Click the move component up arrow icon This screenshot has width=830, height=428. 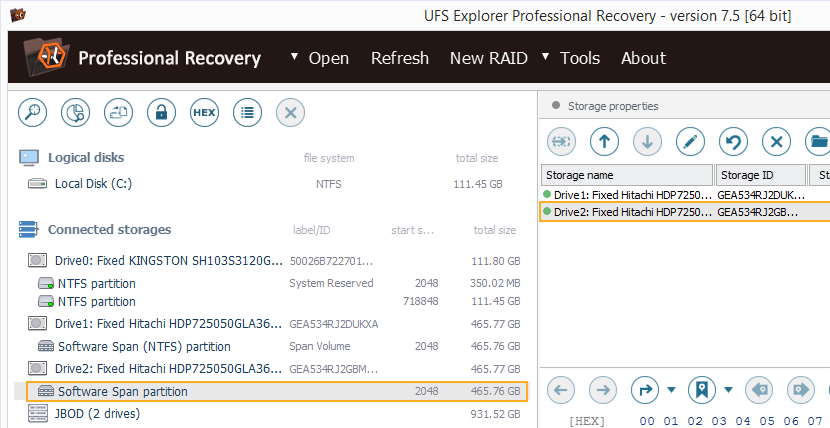pos(605,141)
